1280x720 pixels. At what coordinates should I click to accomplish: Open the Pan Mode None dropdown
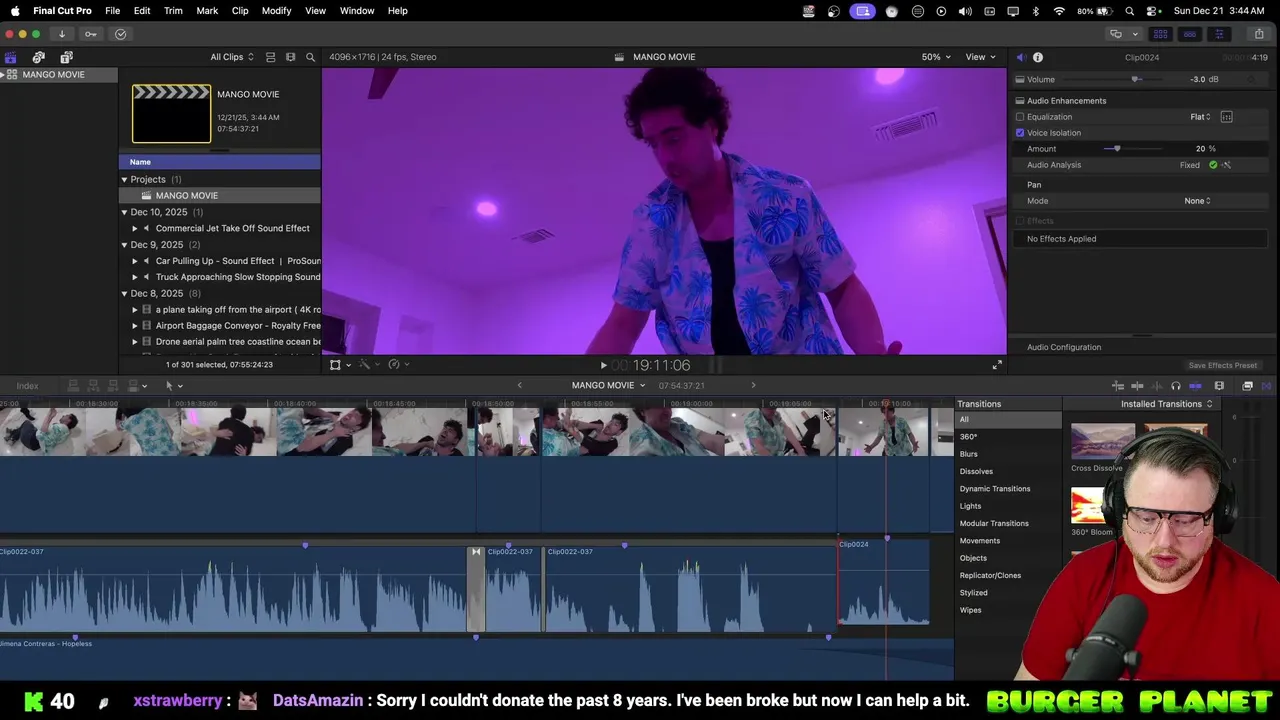coord(1197,201)
